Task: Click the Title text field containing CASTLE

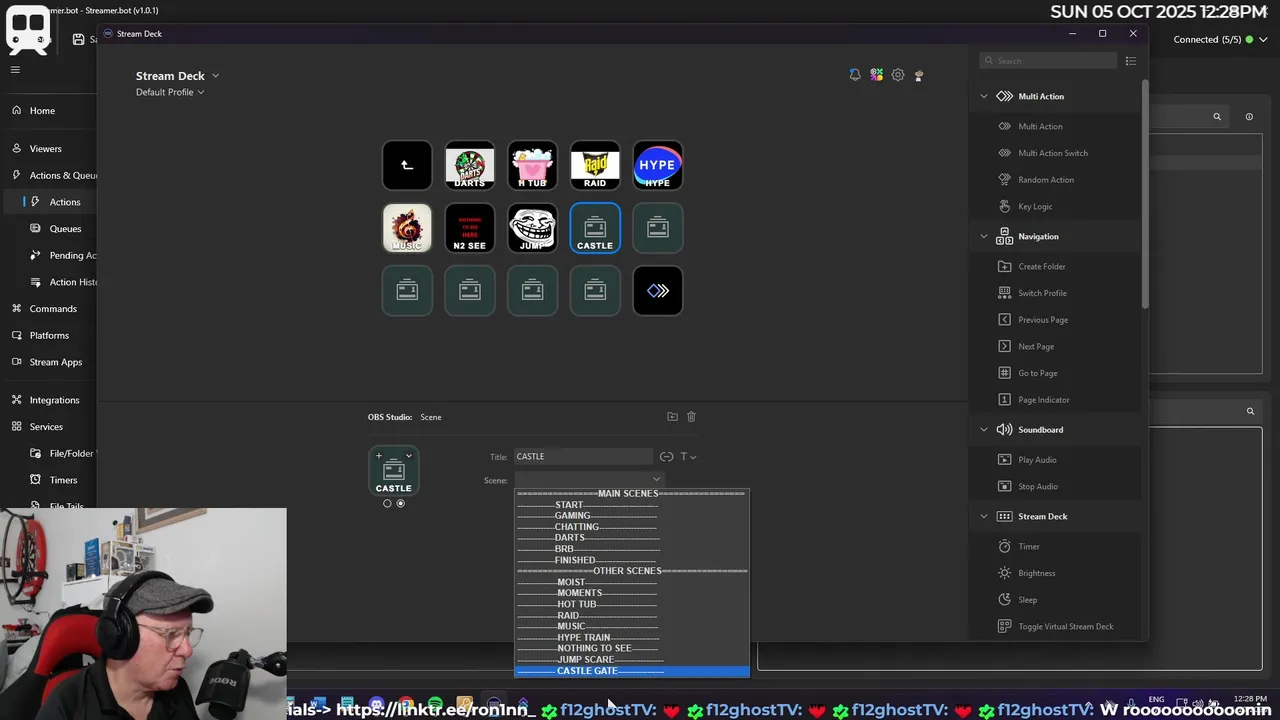Action: [x=584, y=457]
